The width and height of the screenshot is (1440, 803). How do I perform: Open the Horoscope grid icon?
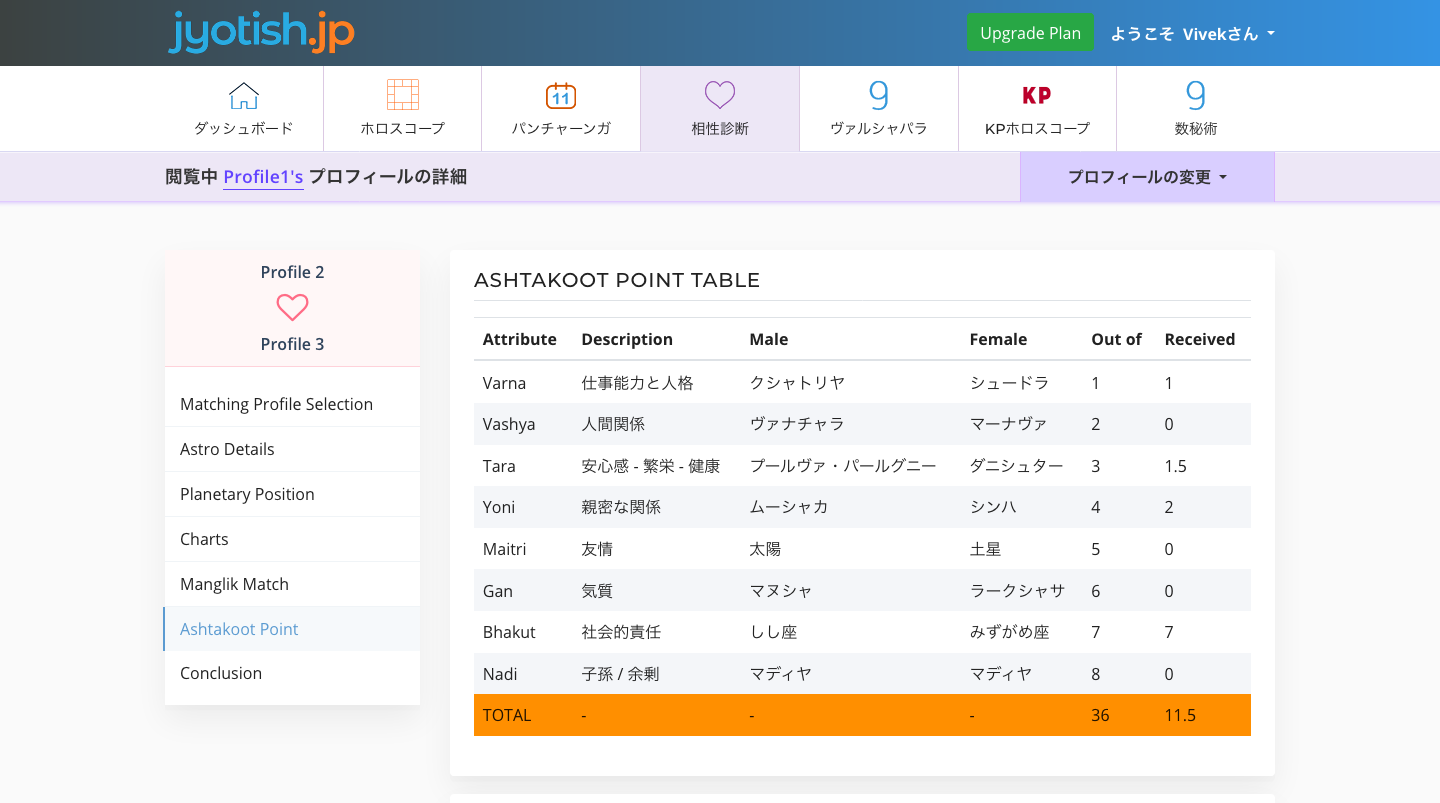pos(402,95)
